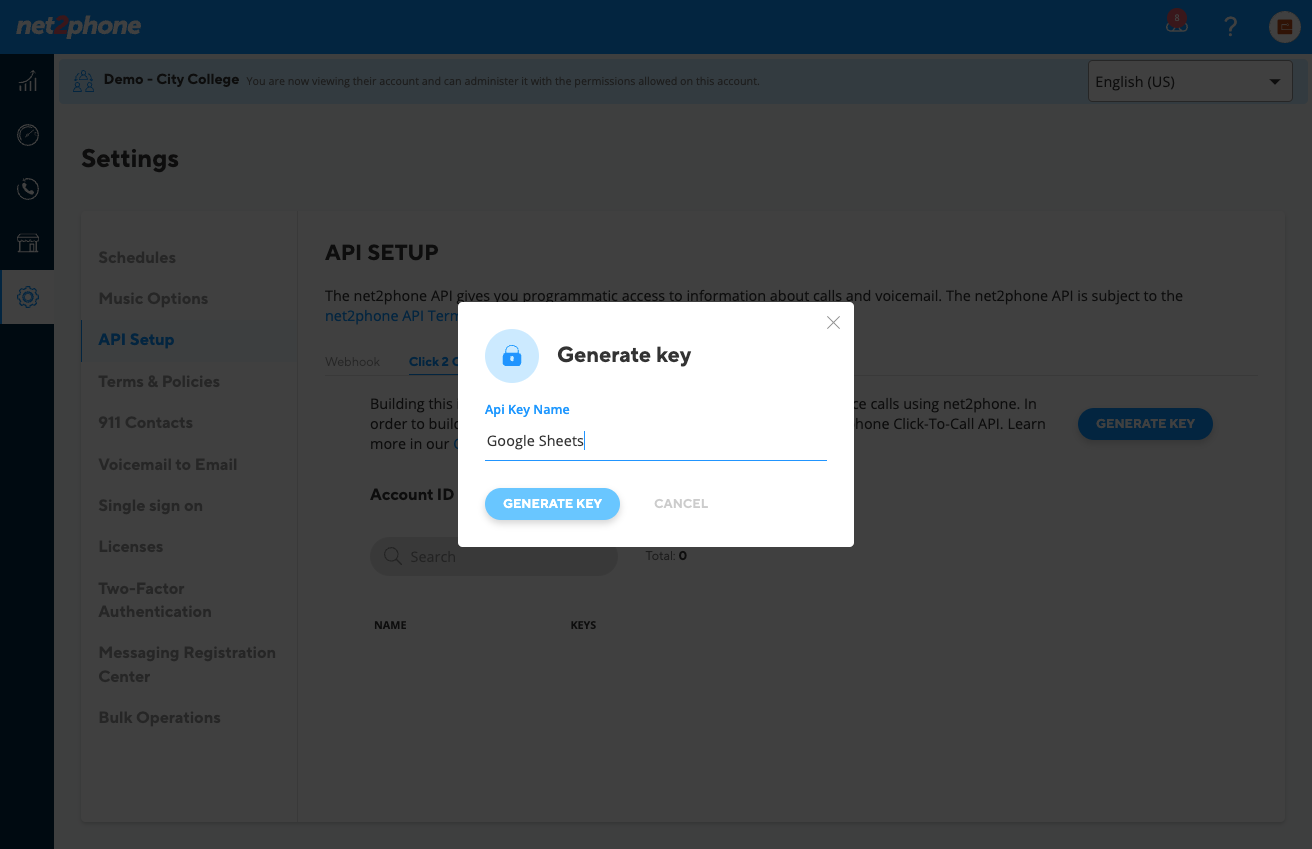Click the KEYS column header
The height and width of the screenshot is (849, 1312).
coord(583,625)
